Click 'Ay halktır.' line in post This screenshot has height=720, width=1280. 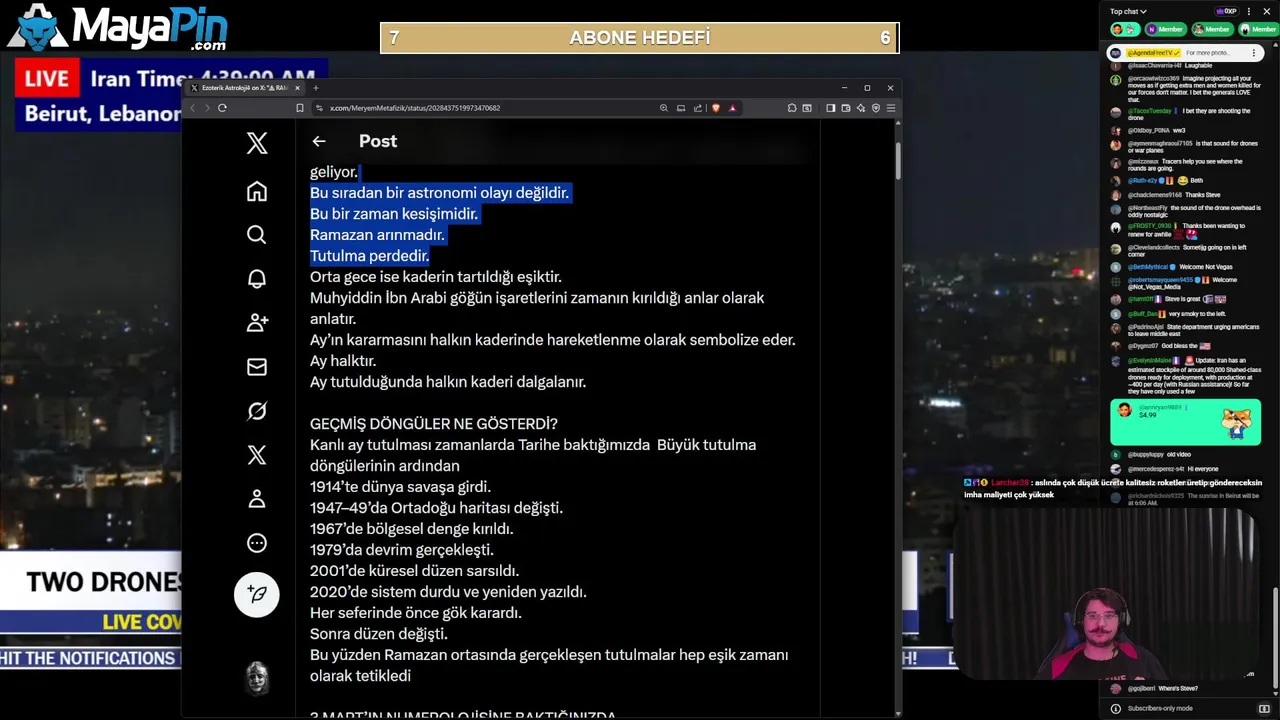pyautogui.click(x=343, y=361)
